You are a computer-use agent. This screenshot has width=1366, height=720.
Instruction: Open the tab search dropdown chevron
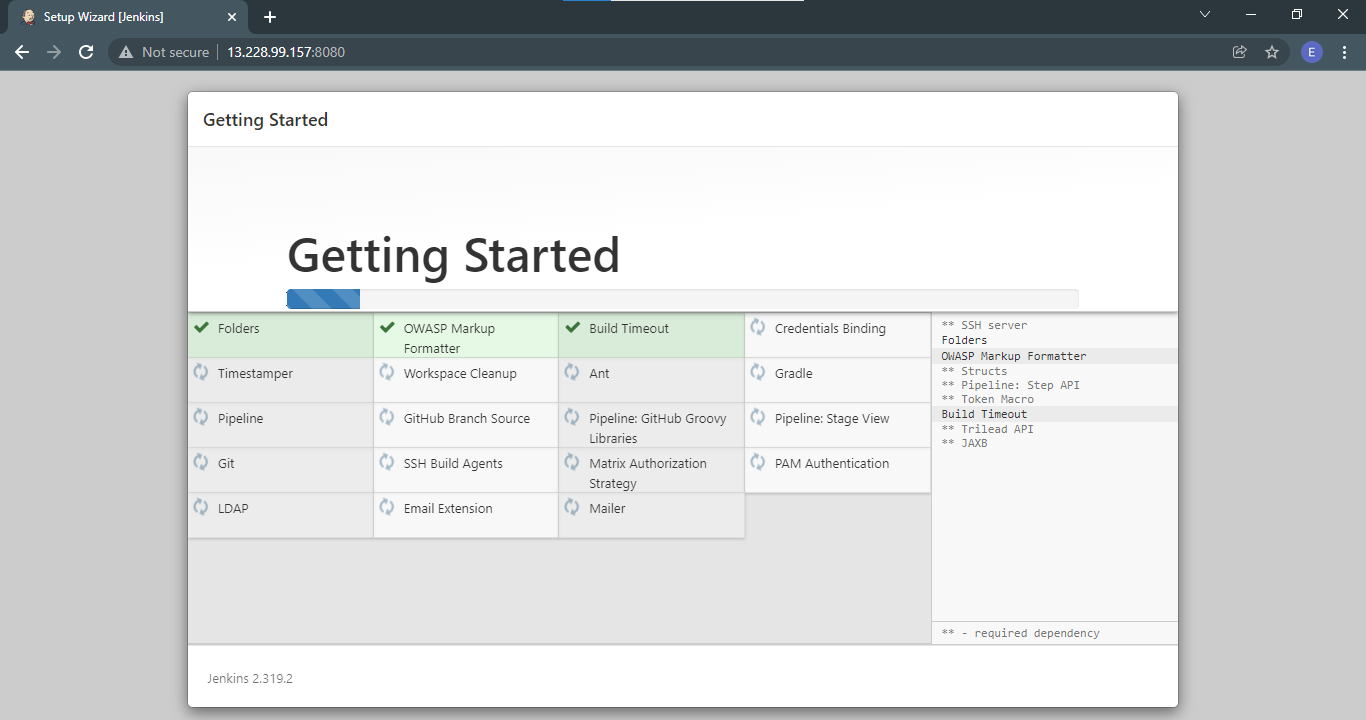pyautogui.click(x=1205, y=15)
